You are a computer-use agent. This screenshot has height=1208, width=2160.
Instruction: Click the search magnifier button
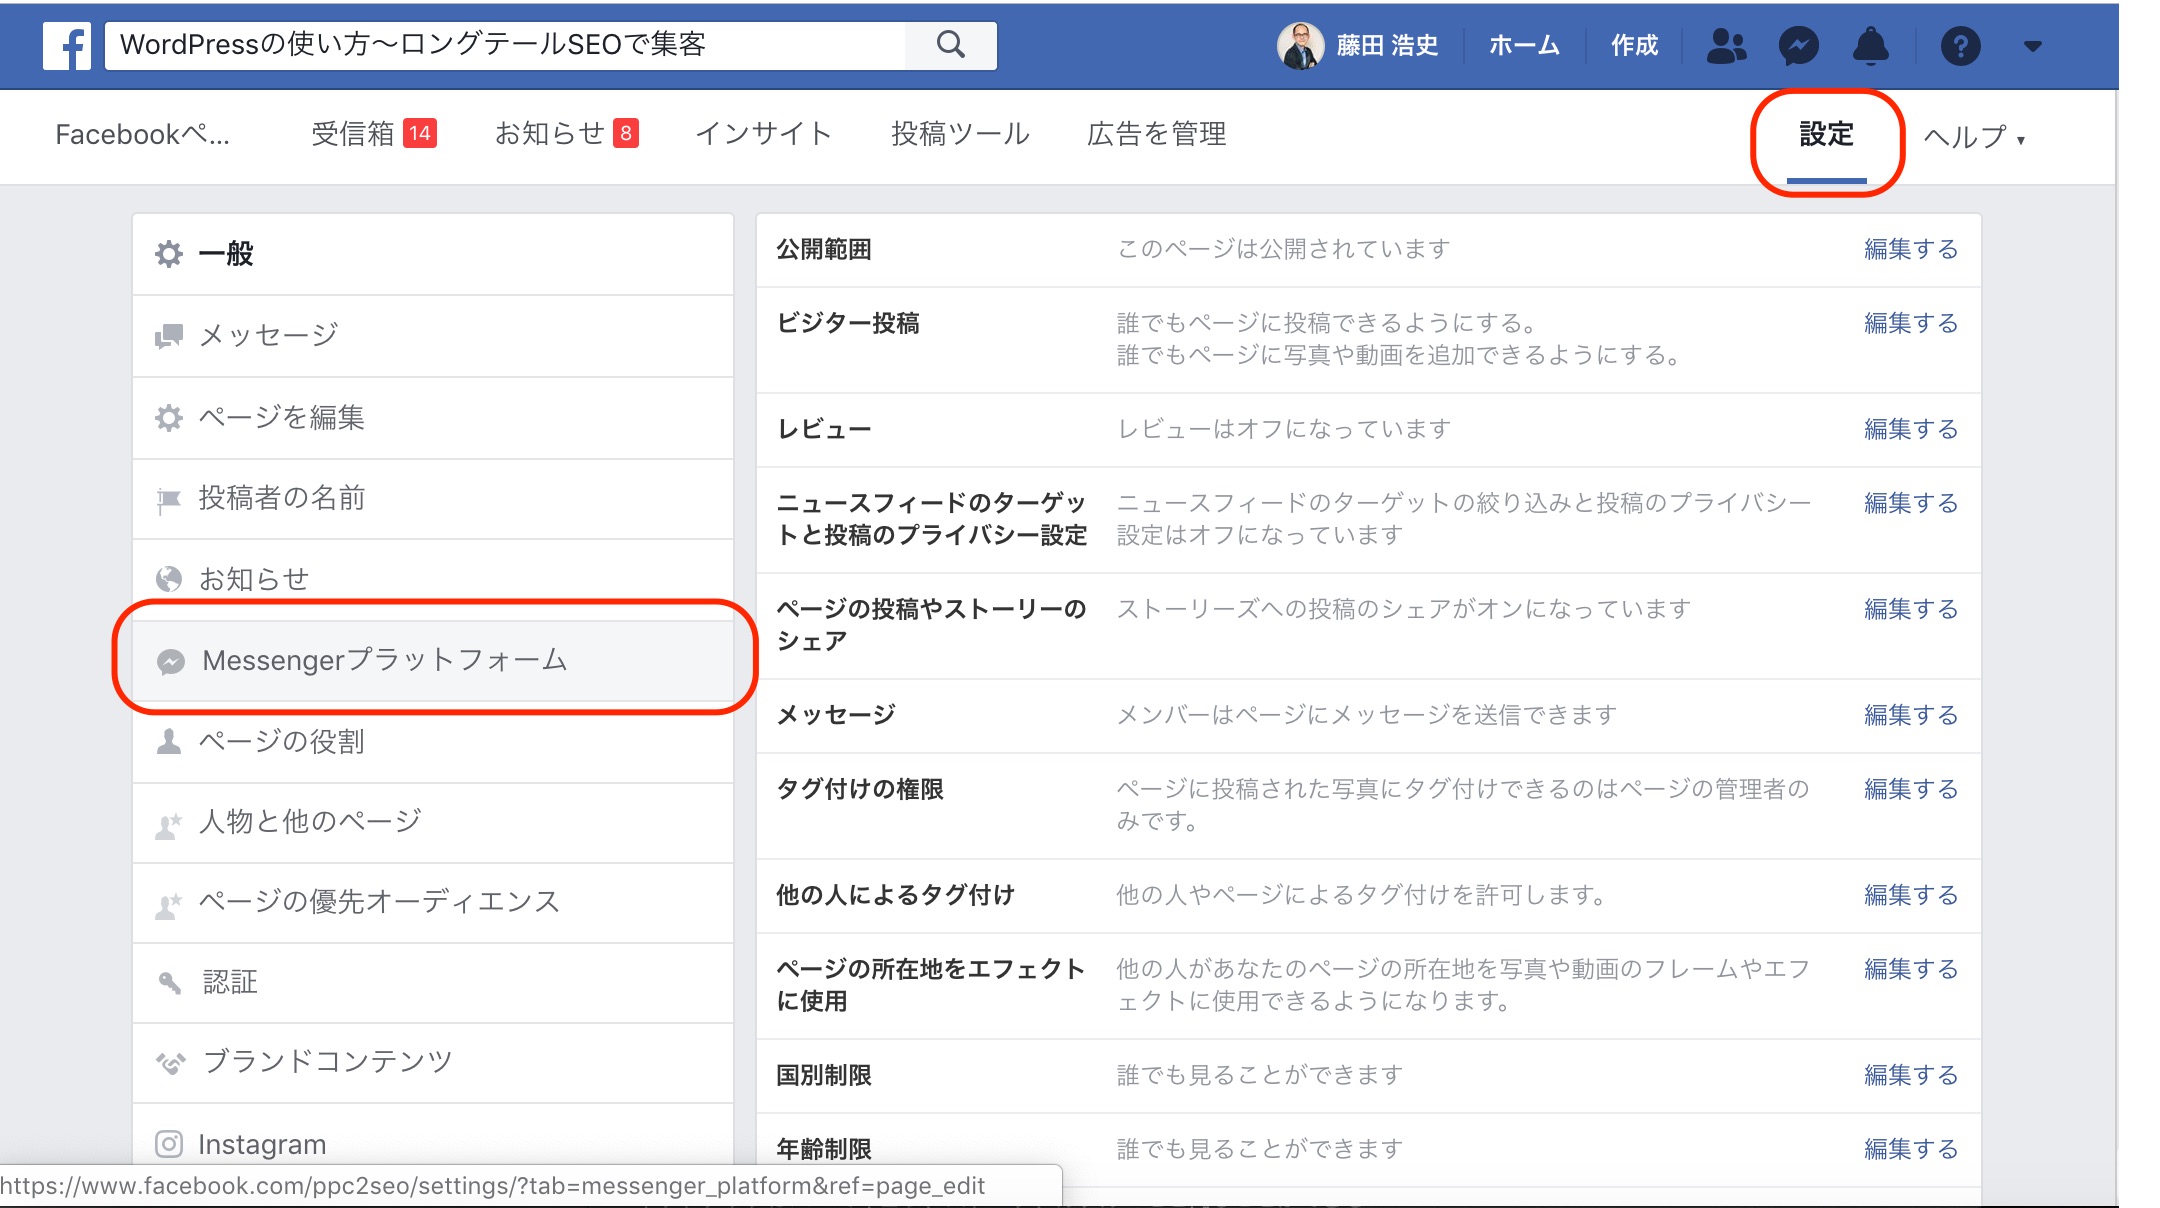pyautogui.click(x=951, y=45)
